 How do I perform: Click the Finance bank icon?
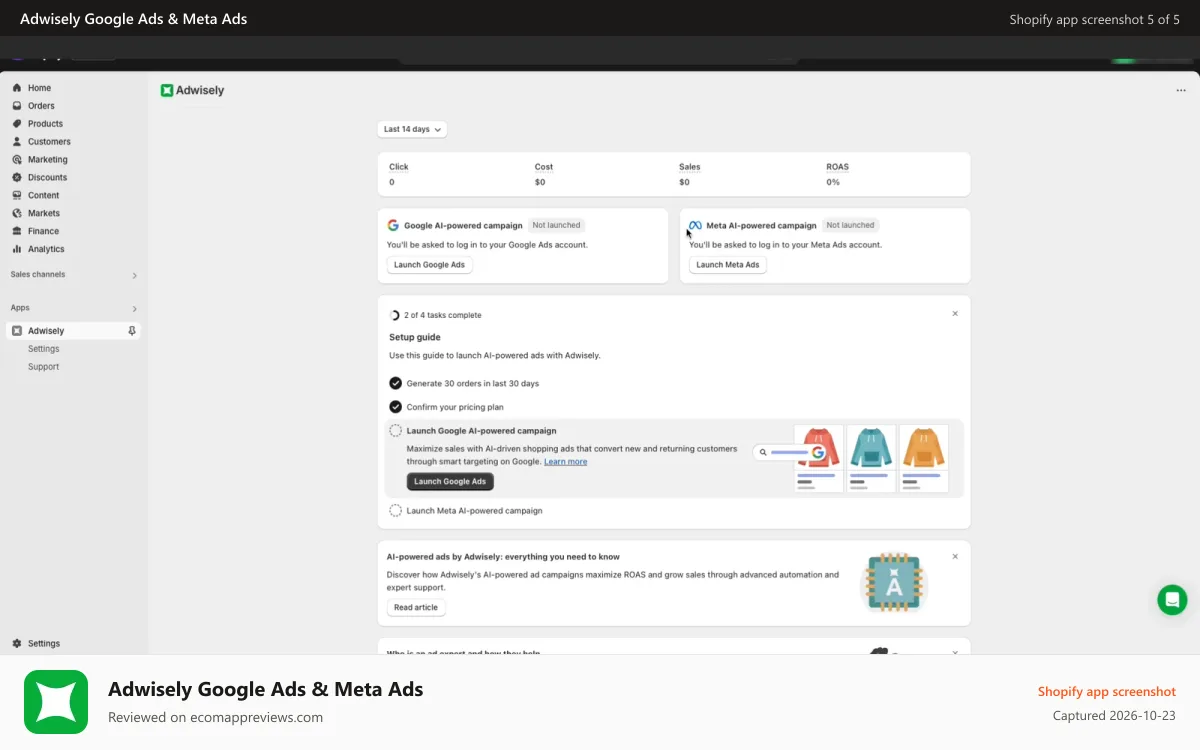pos(17,232)
